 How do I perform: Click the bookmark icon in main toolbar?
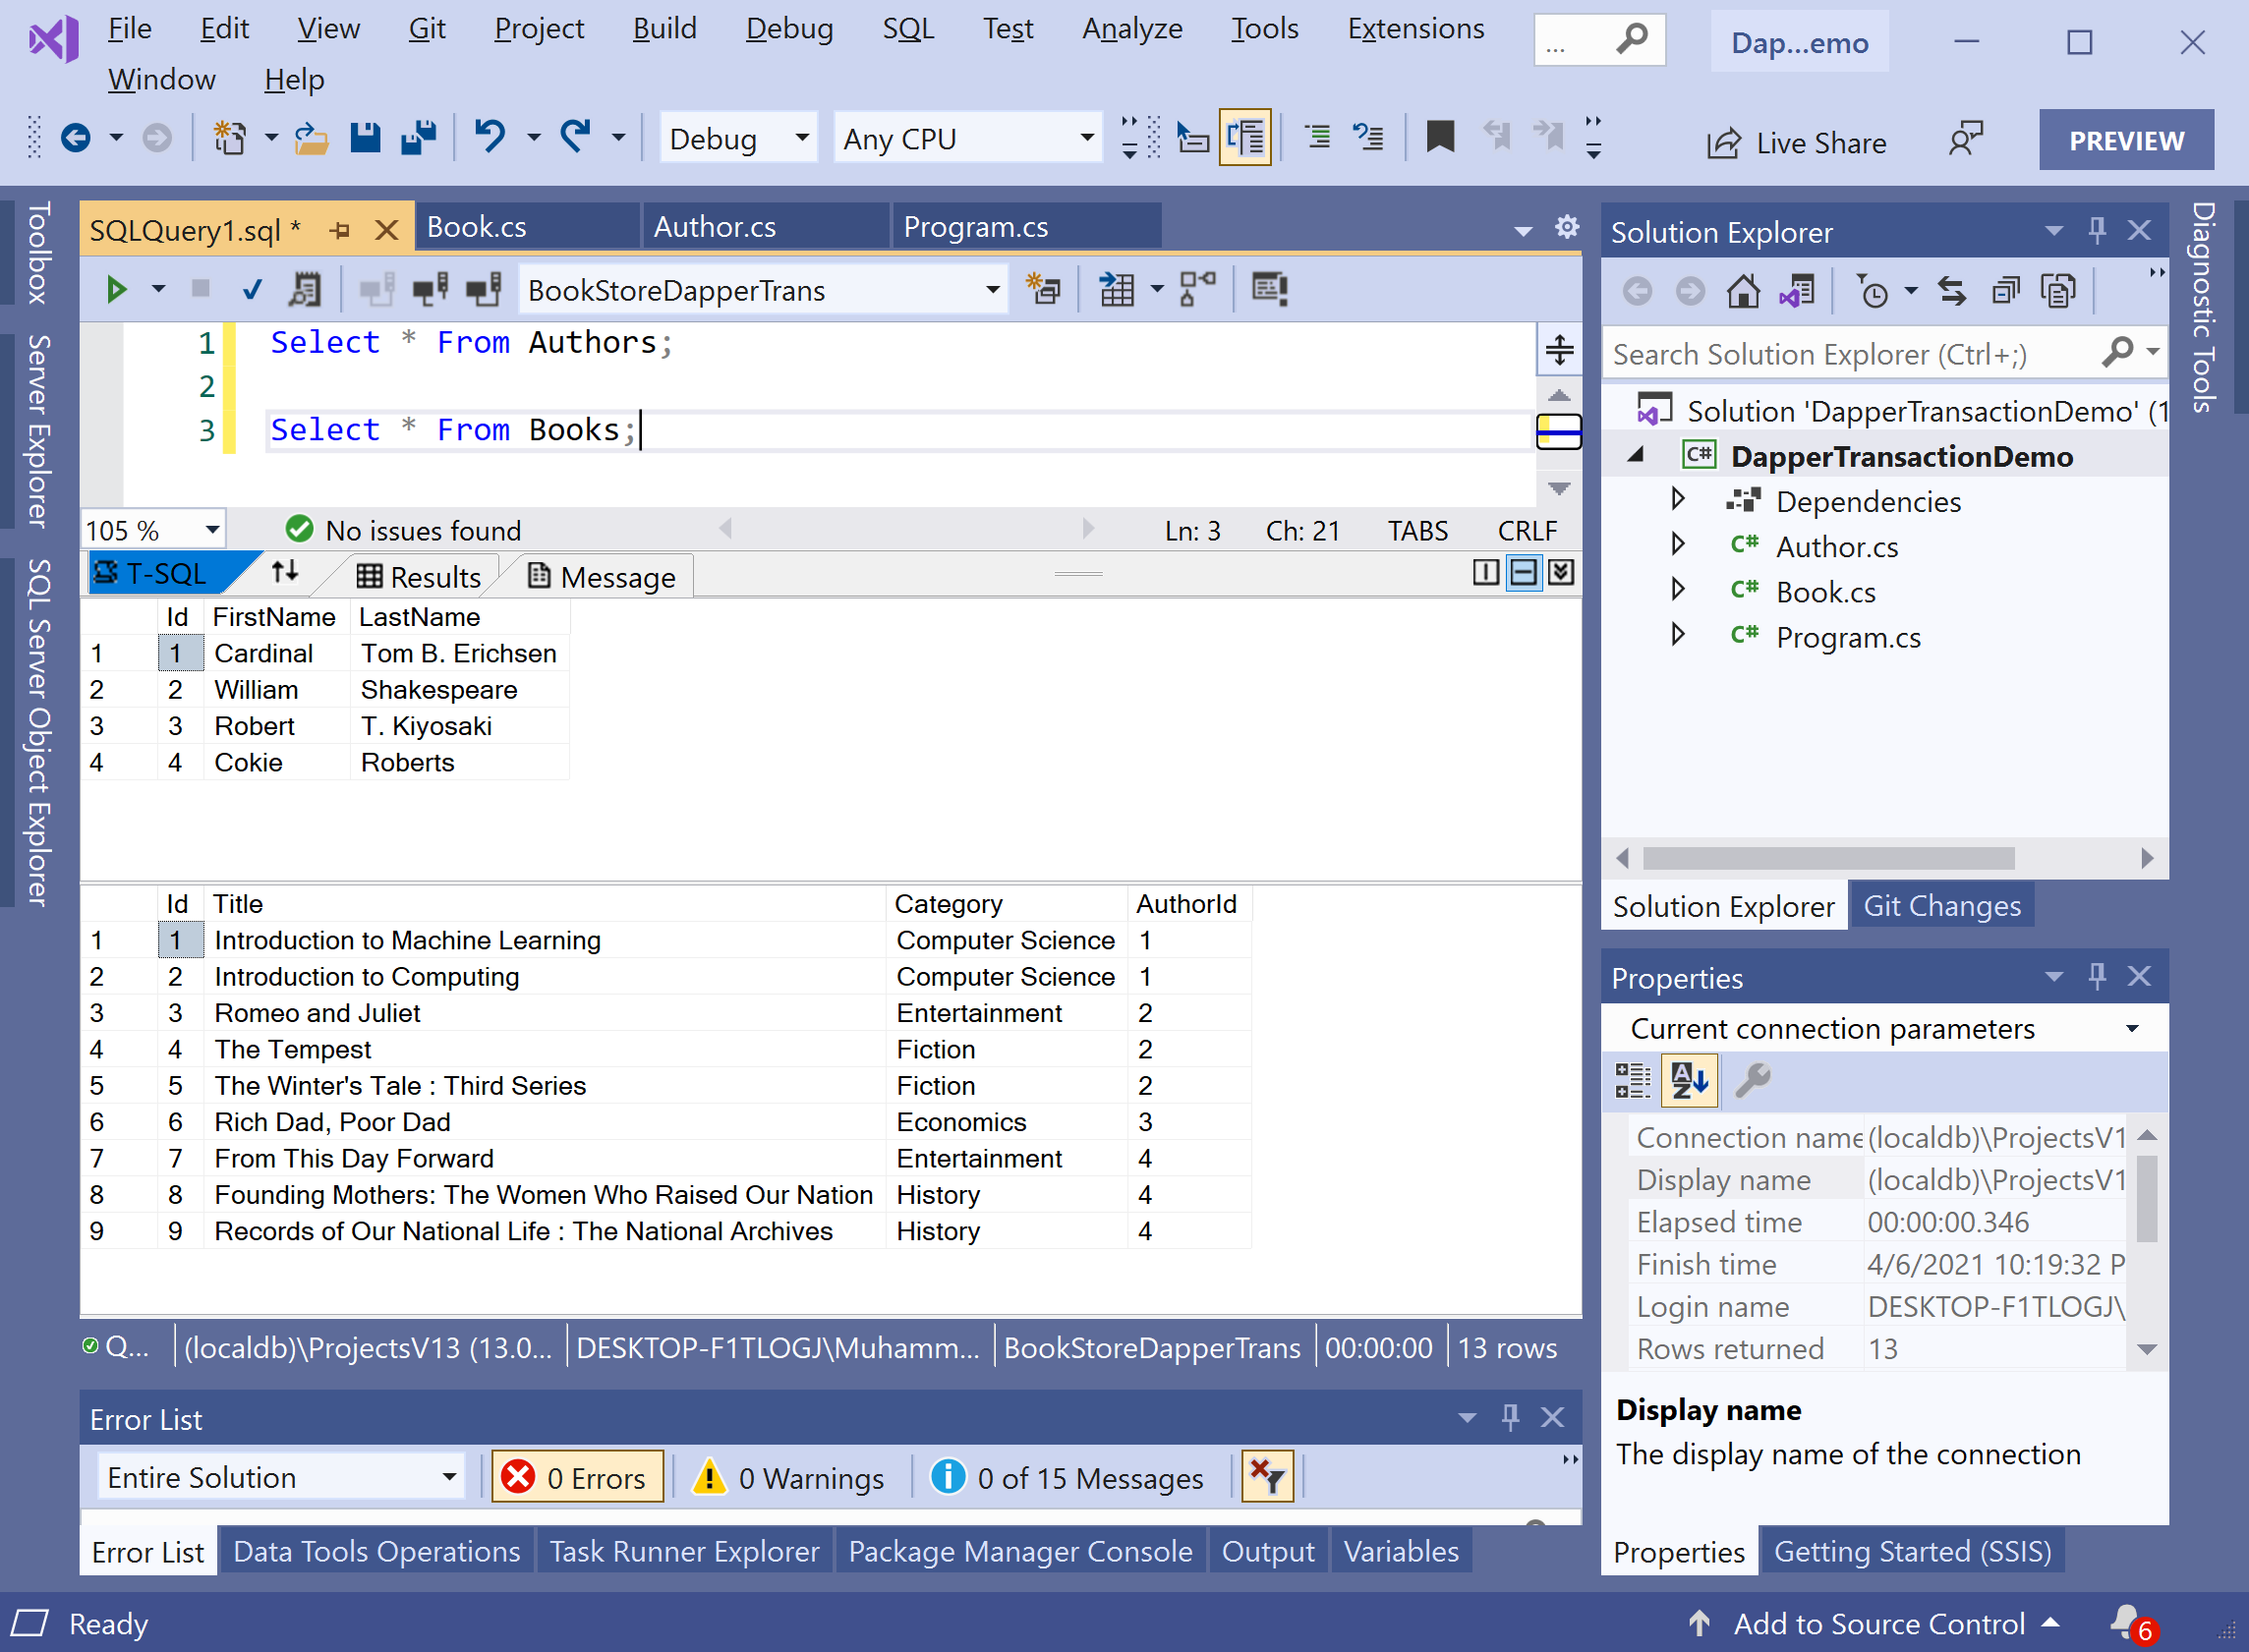click(x=1439, y=137)
